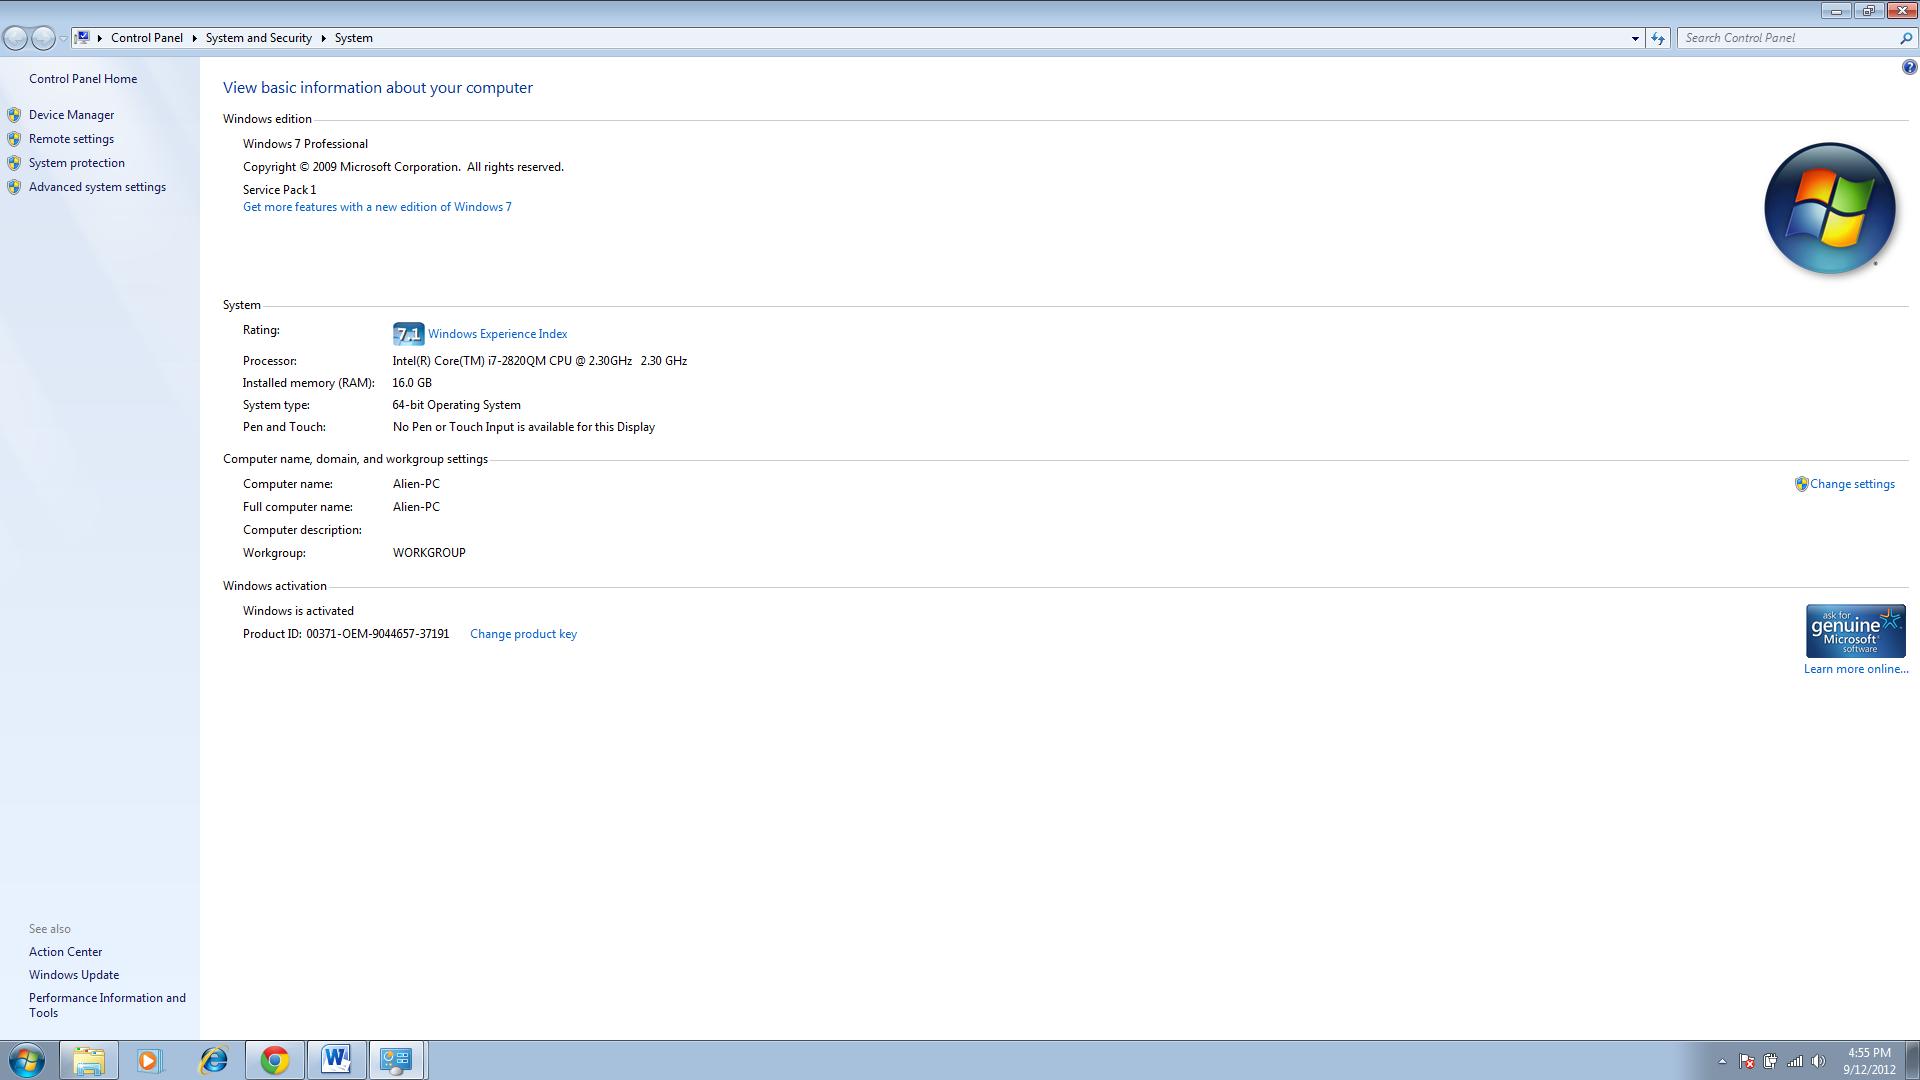Click the System protection shield icon

14,163
